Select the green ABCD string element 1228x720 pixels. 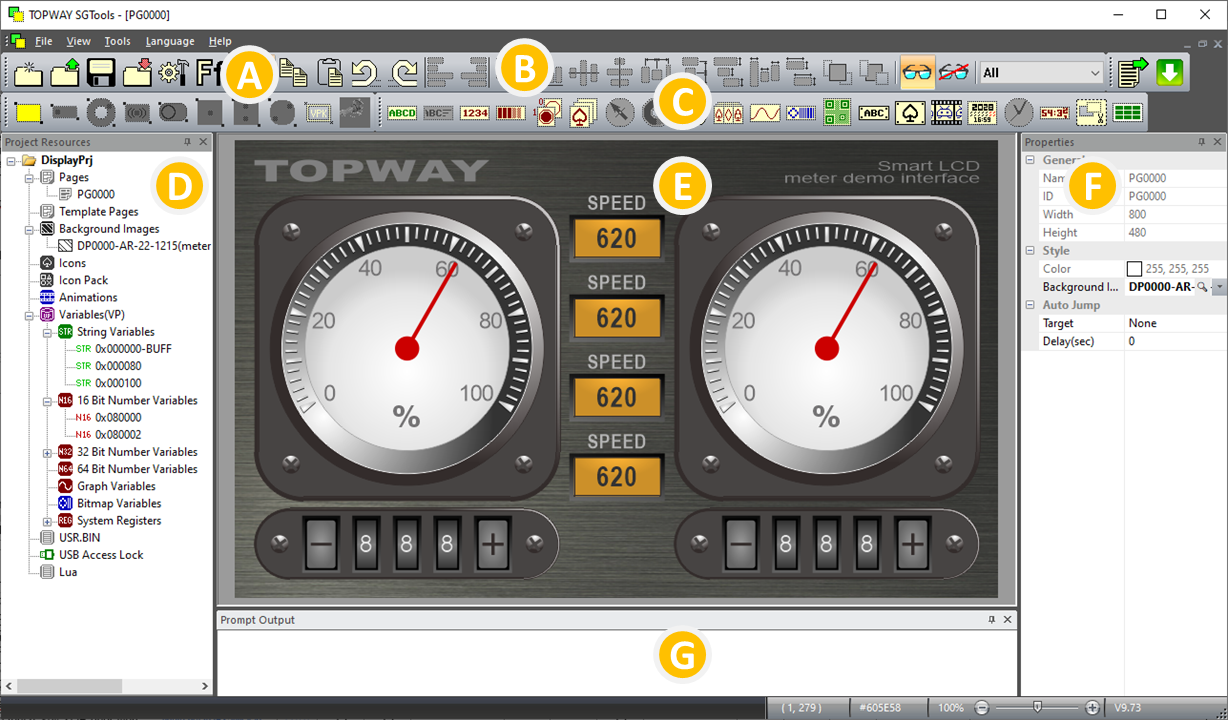coord(402,112)
